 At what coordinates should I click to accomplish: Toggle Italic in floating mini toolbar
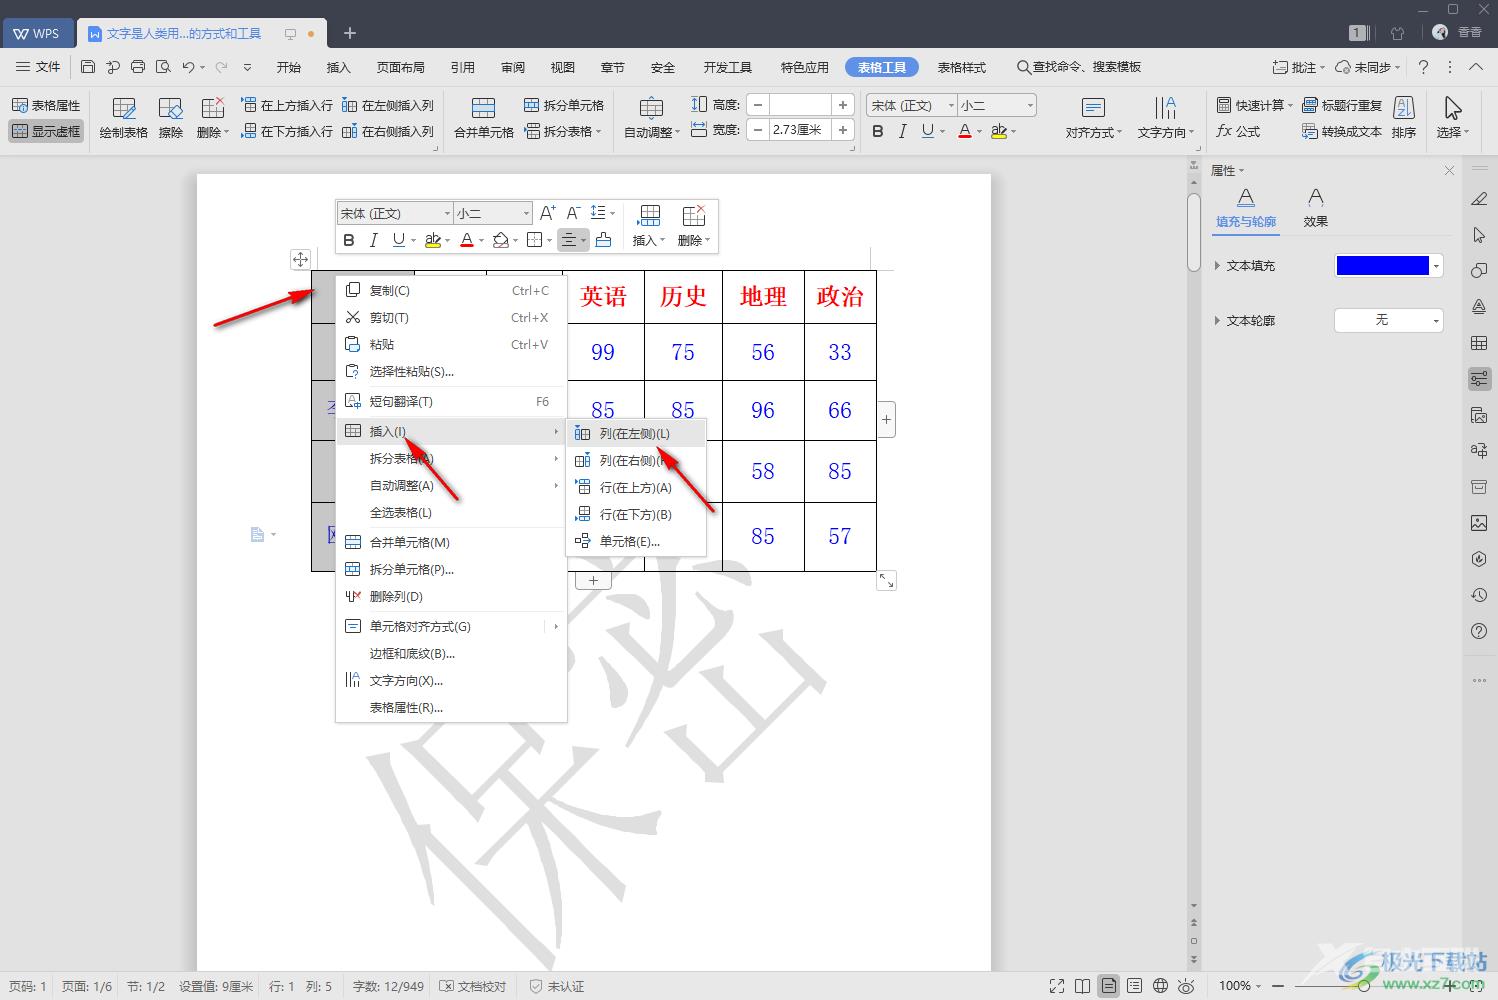tap(373, 240)
